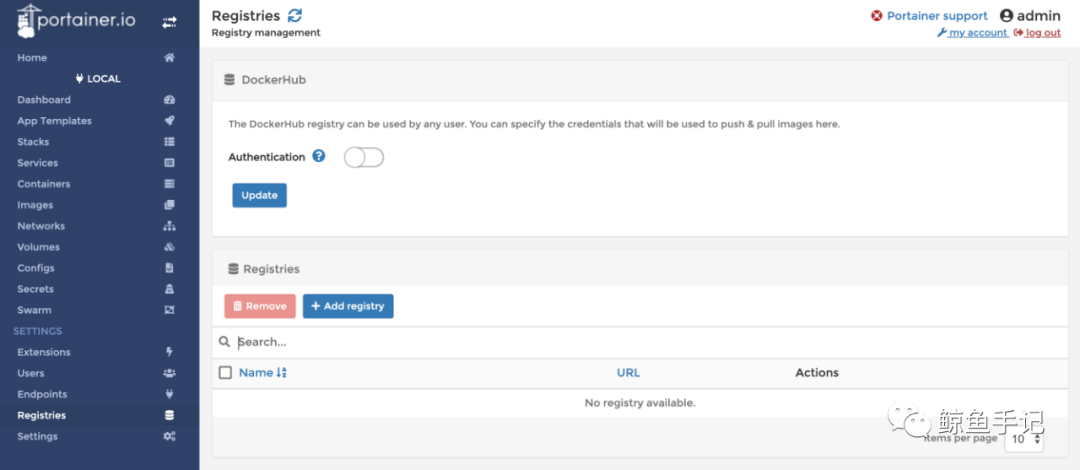Click the Authentication help question mark icon
The width and height of the screenshot is (1080, 470).
coord(319,157)
